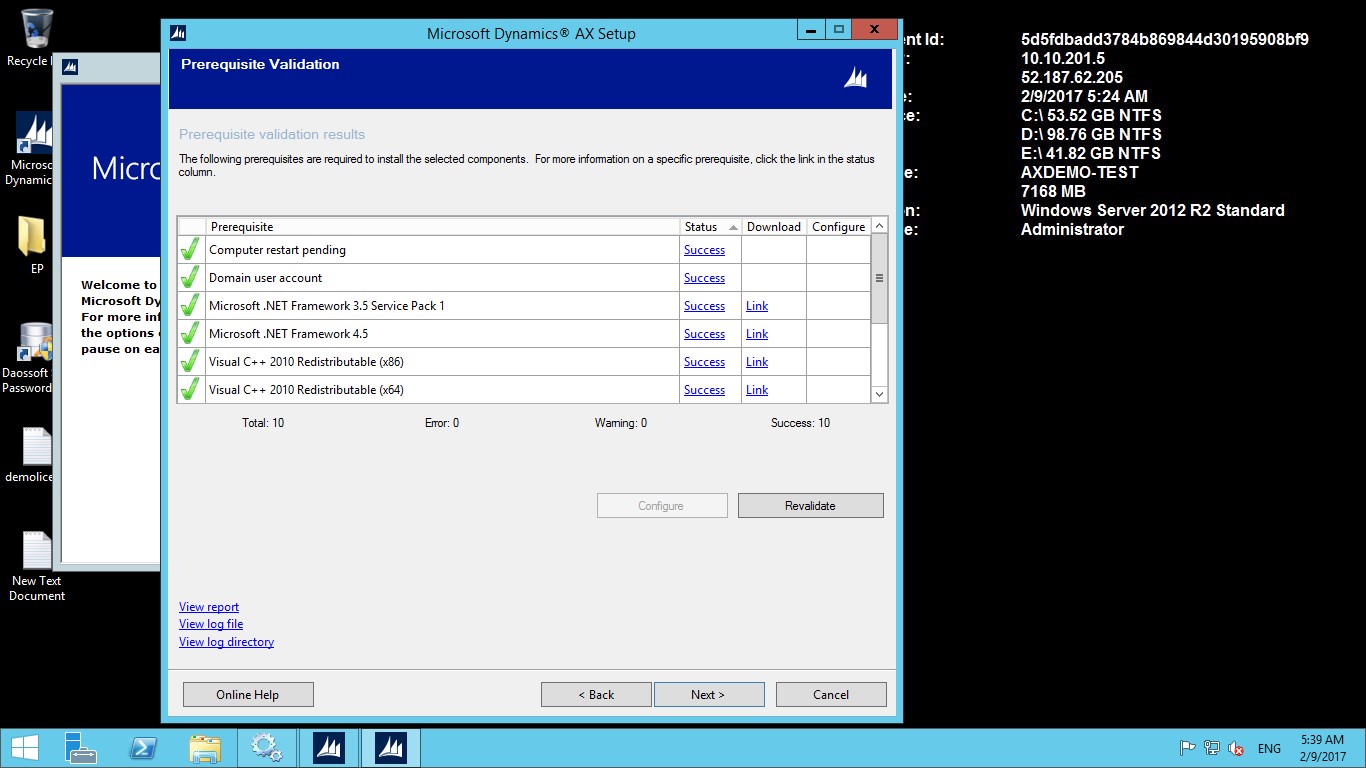Open the demolice text file icon
The width and height of the screenshot is (1366, 768).
click(x=30, y=456)
